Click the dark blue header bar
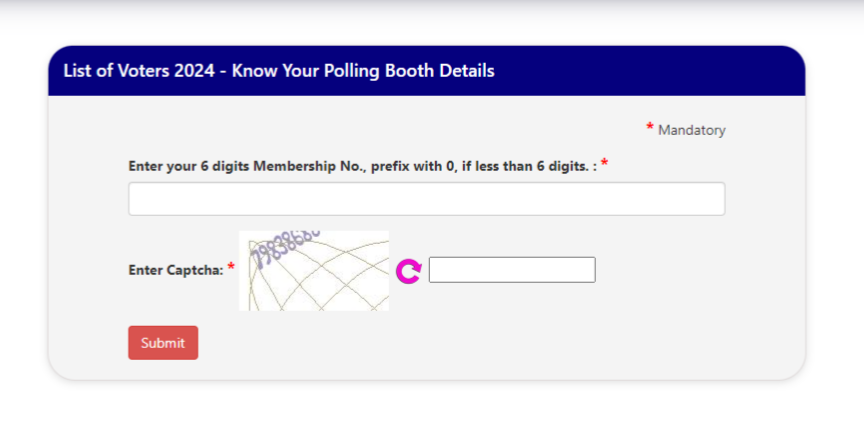This screenshot has width=864, height=442. [x=426, y=71]
